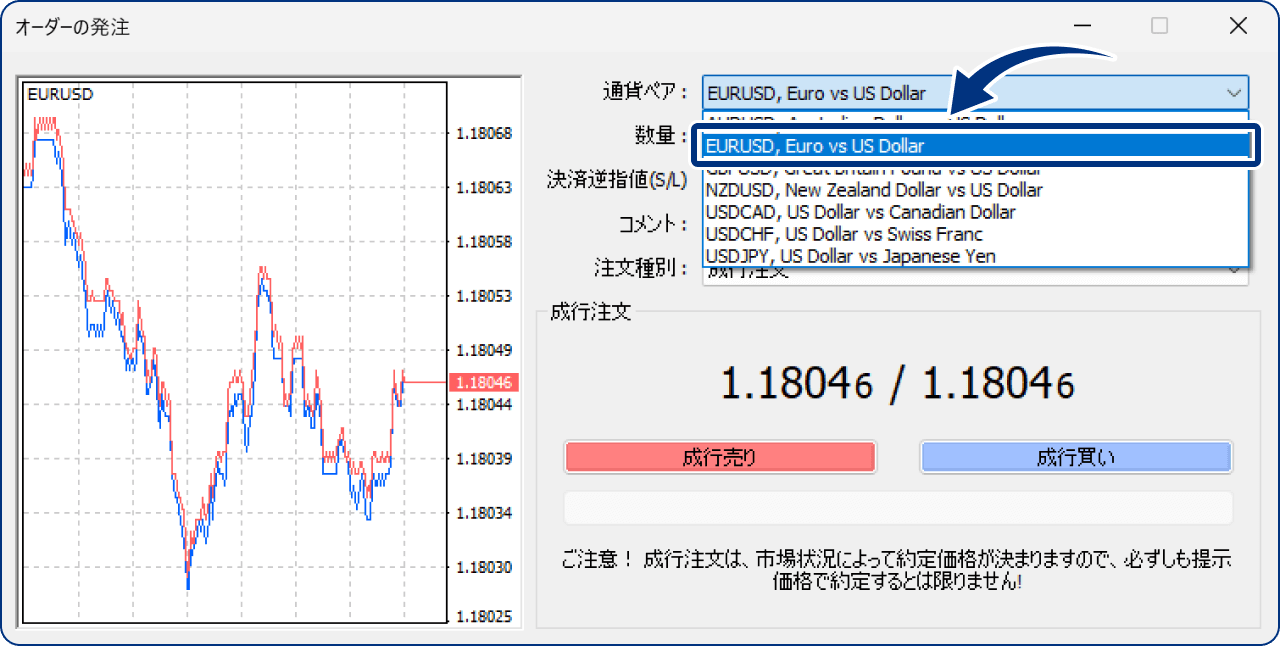Open the 注文種別 dropdown arrow
Screen dimensions: 1280x646
(1234, 269)
